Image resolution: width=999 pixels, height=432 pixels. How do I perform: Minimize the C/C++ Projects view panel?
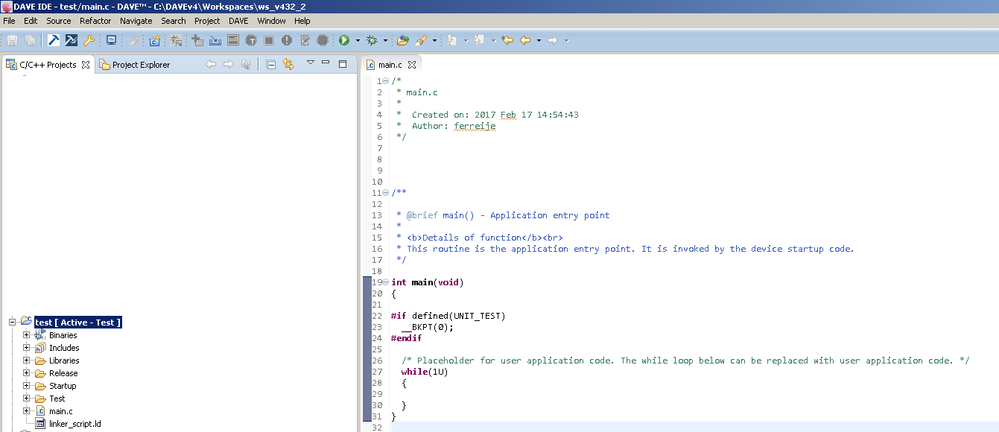click(x=326, y=62)
